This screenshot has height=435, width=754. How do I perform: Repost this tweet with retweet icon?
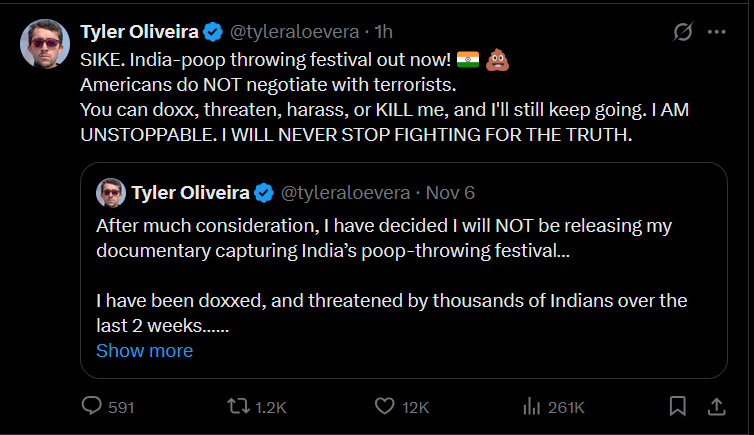click(238, 407)
